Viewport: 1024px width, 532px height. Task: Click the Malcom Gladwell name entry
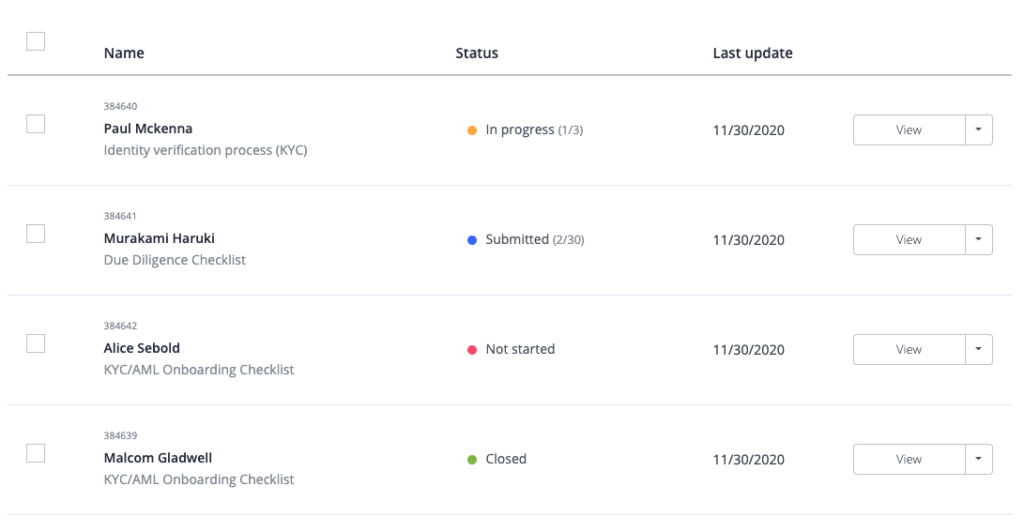[x=158, y=459]
